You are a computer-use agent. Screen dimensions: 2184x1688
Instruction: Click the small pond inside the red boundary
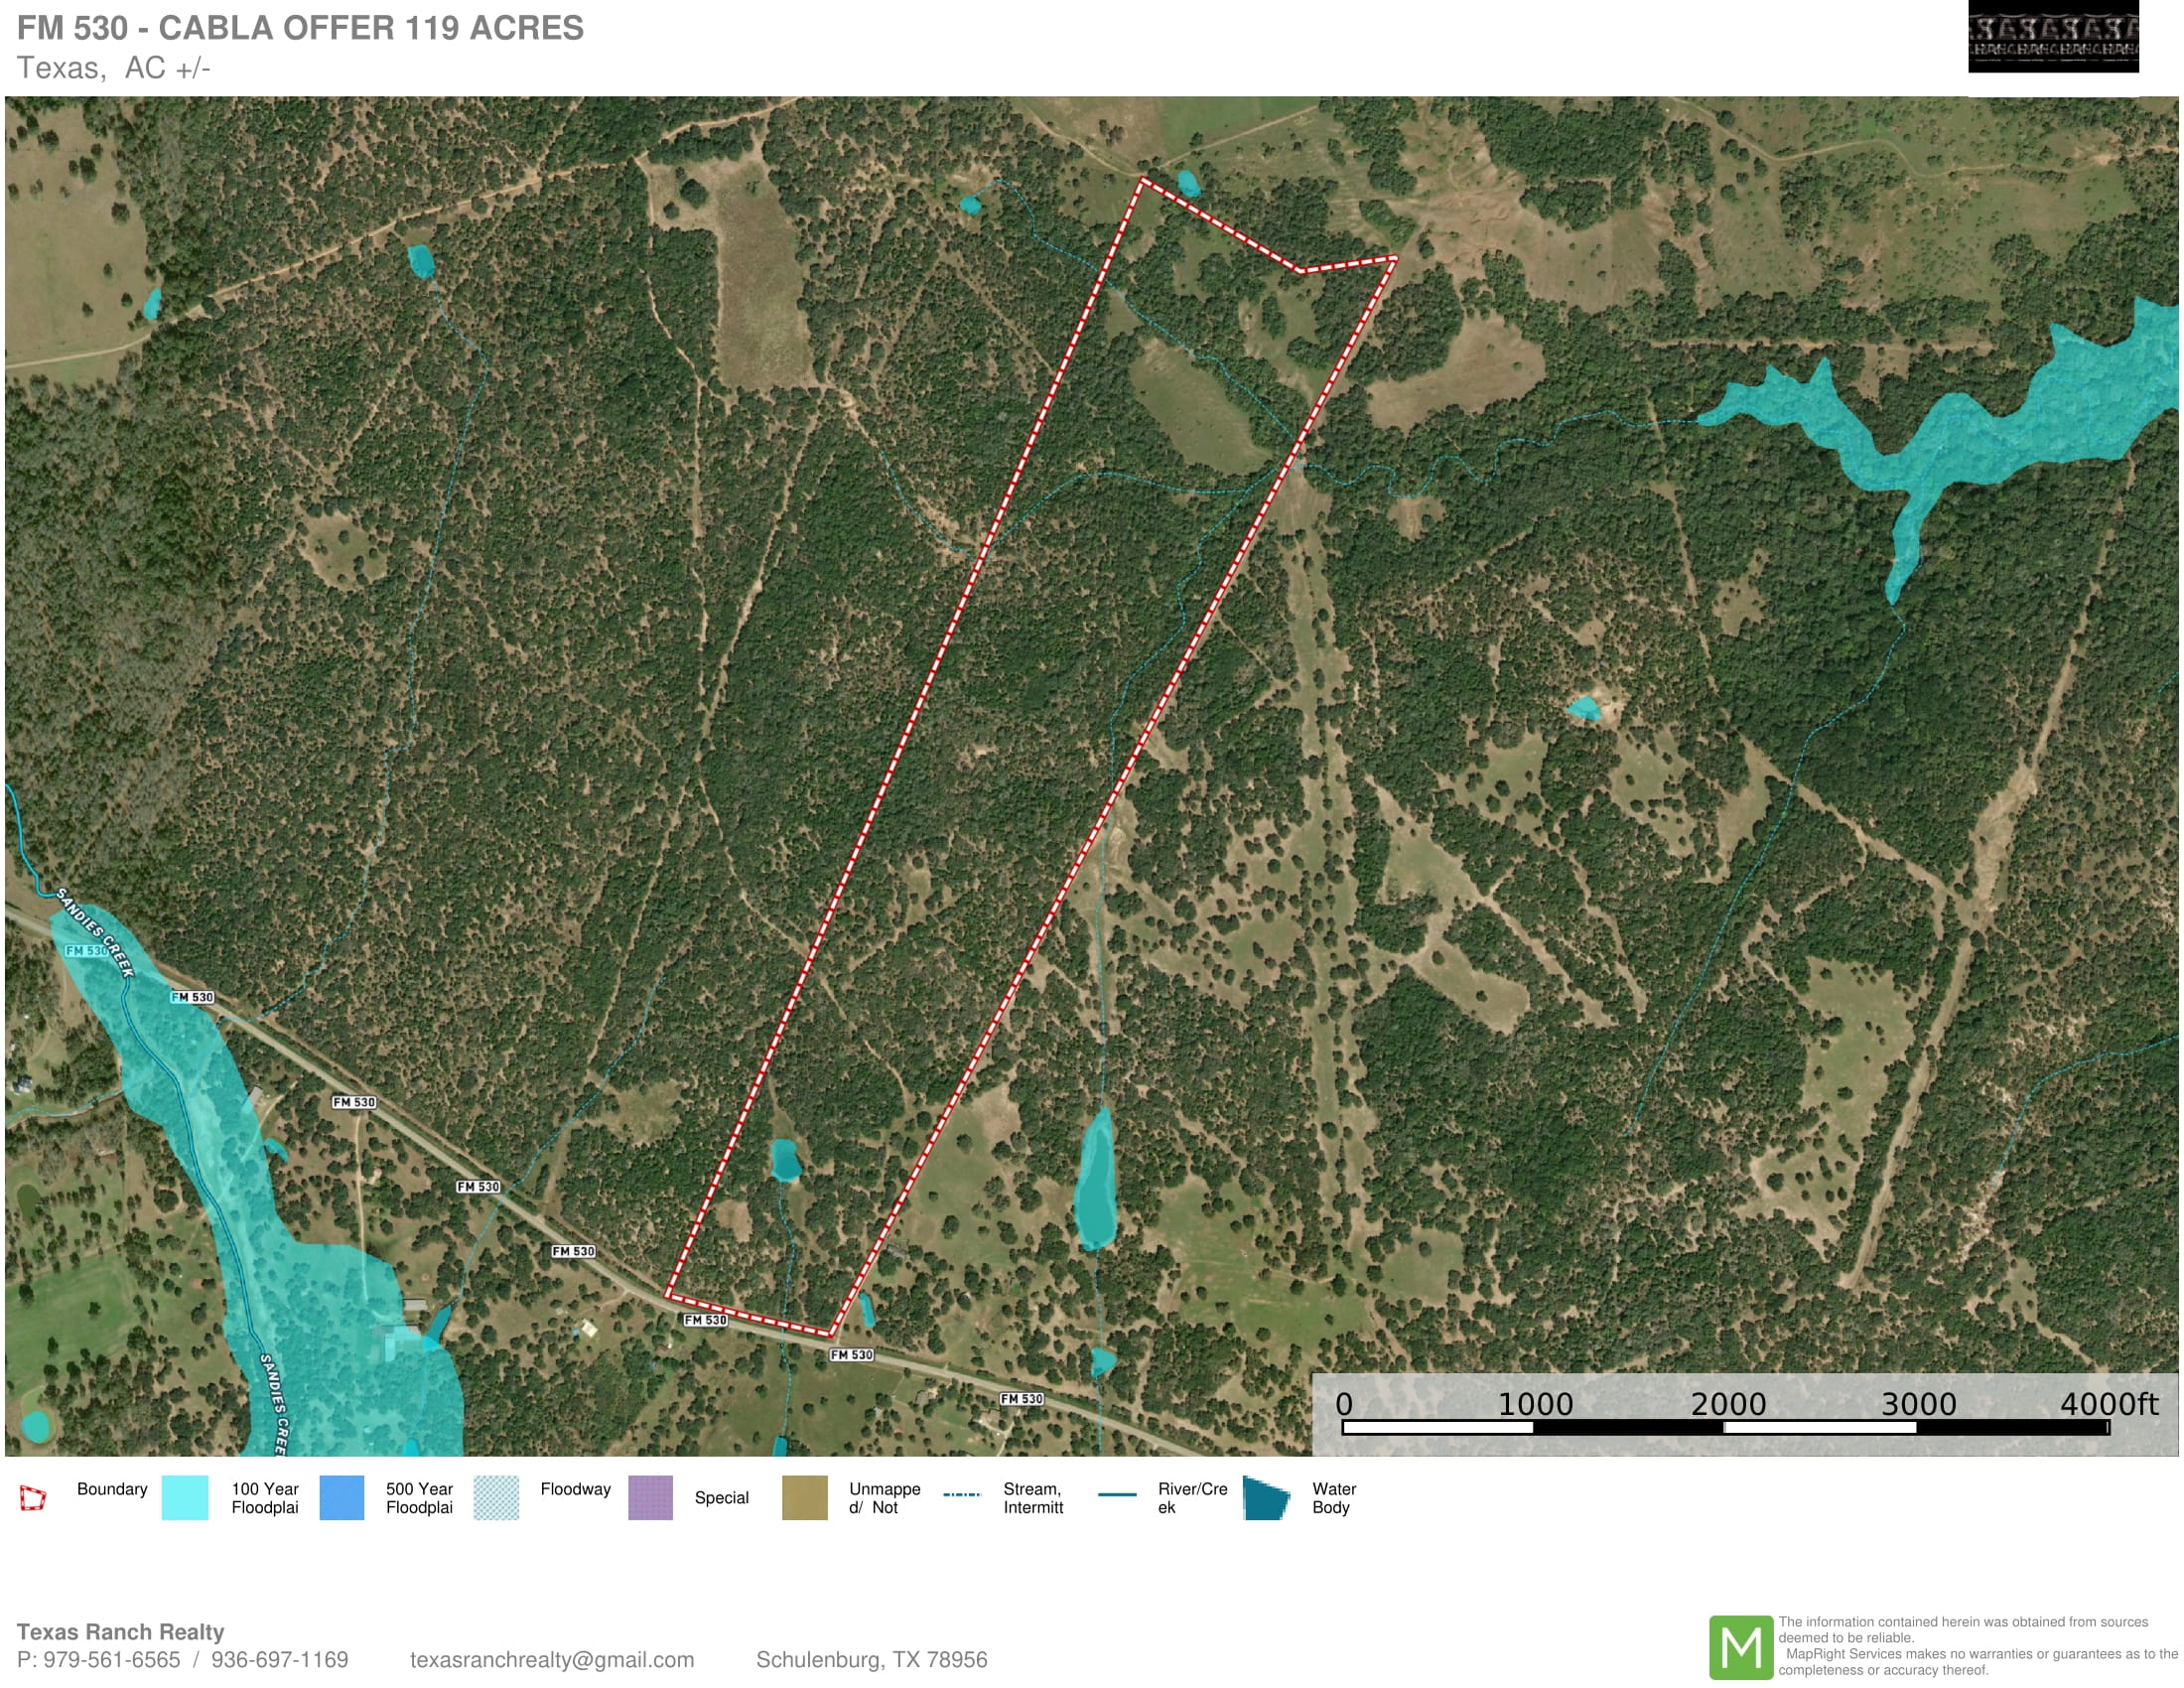coord(785,1160)
